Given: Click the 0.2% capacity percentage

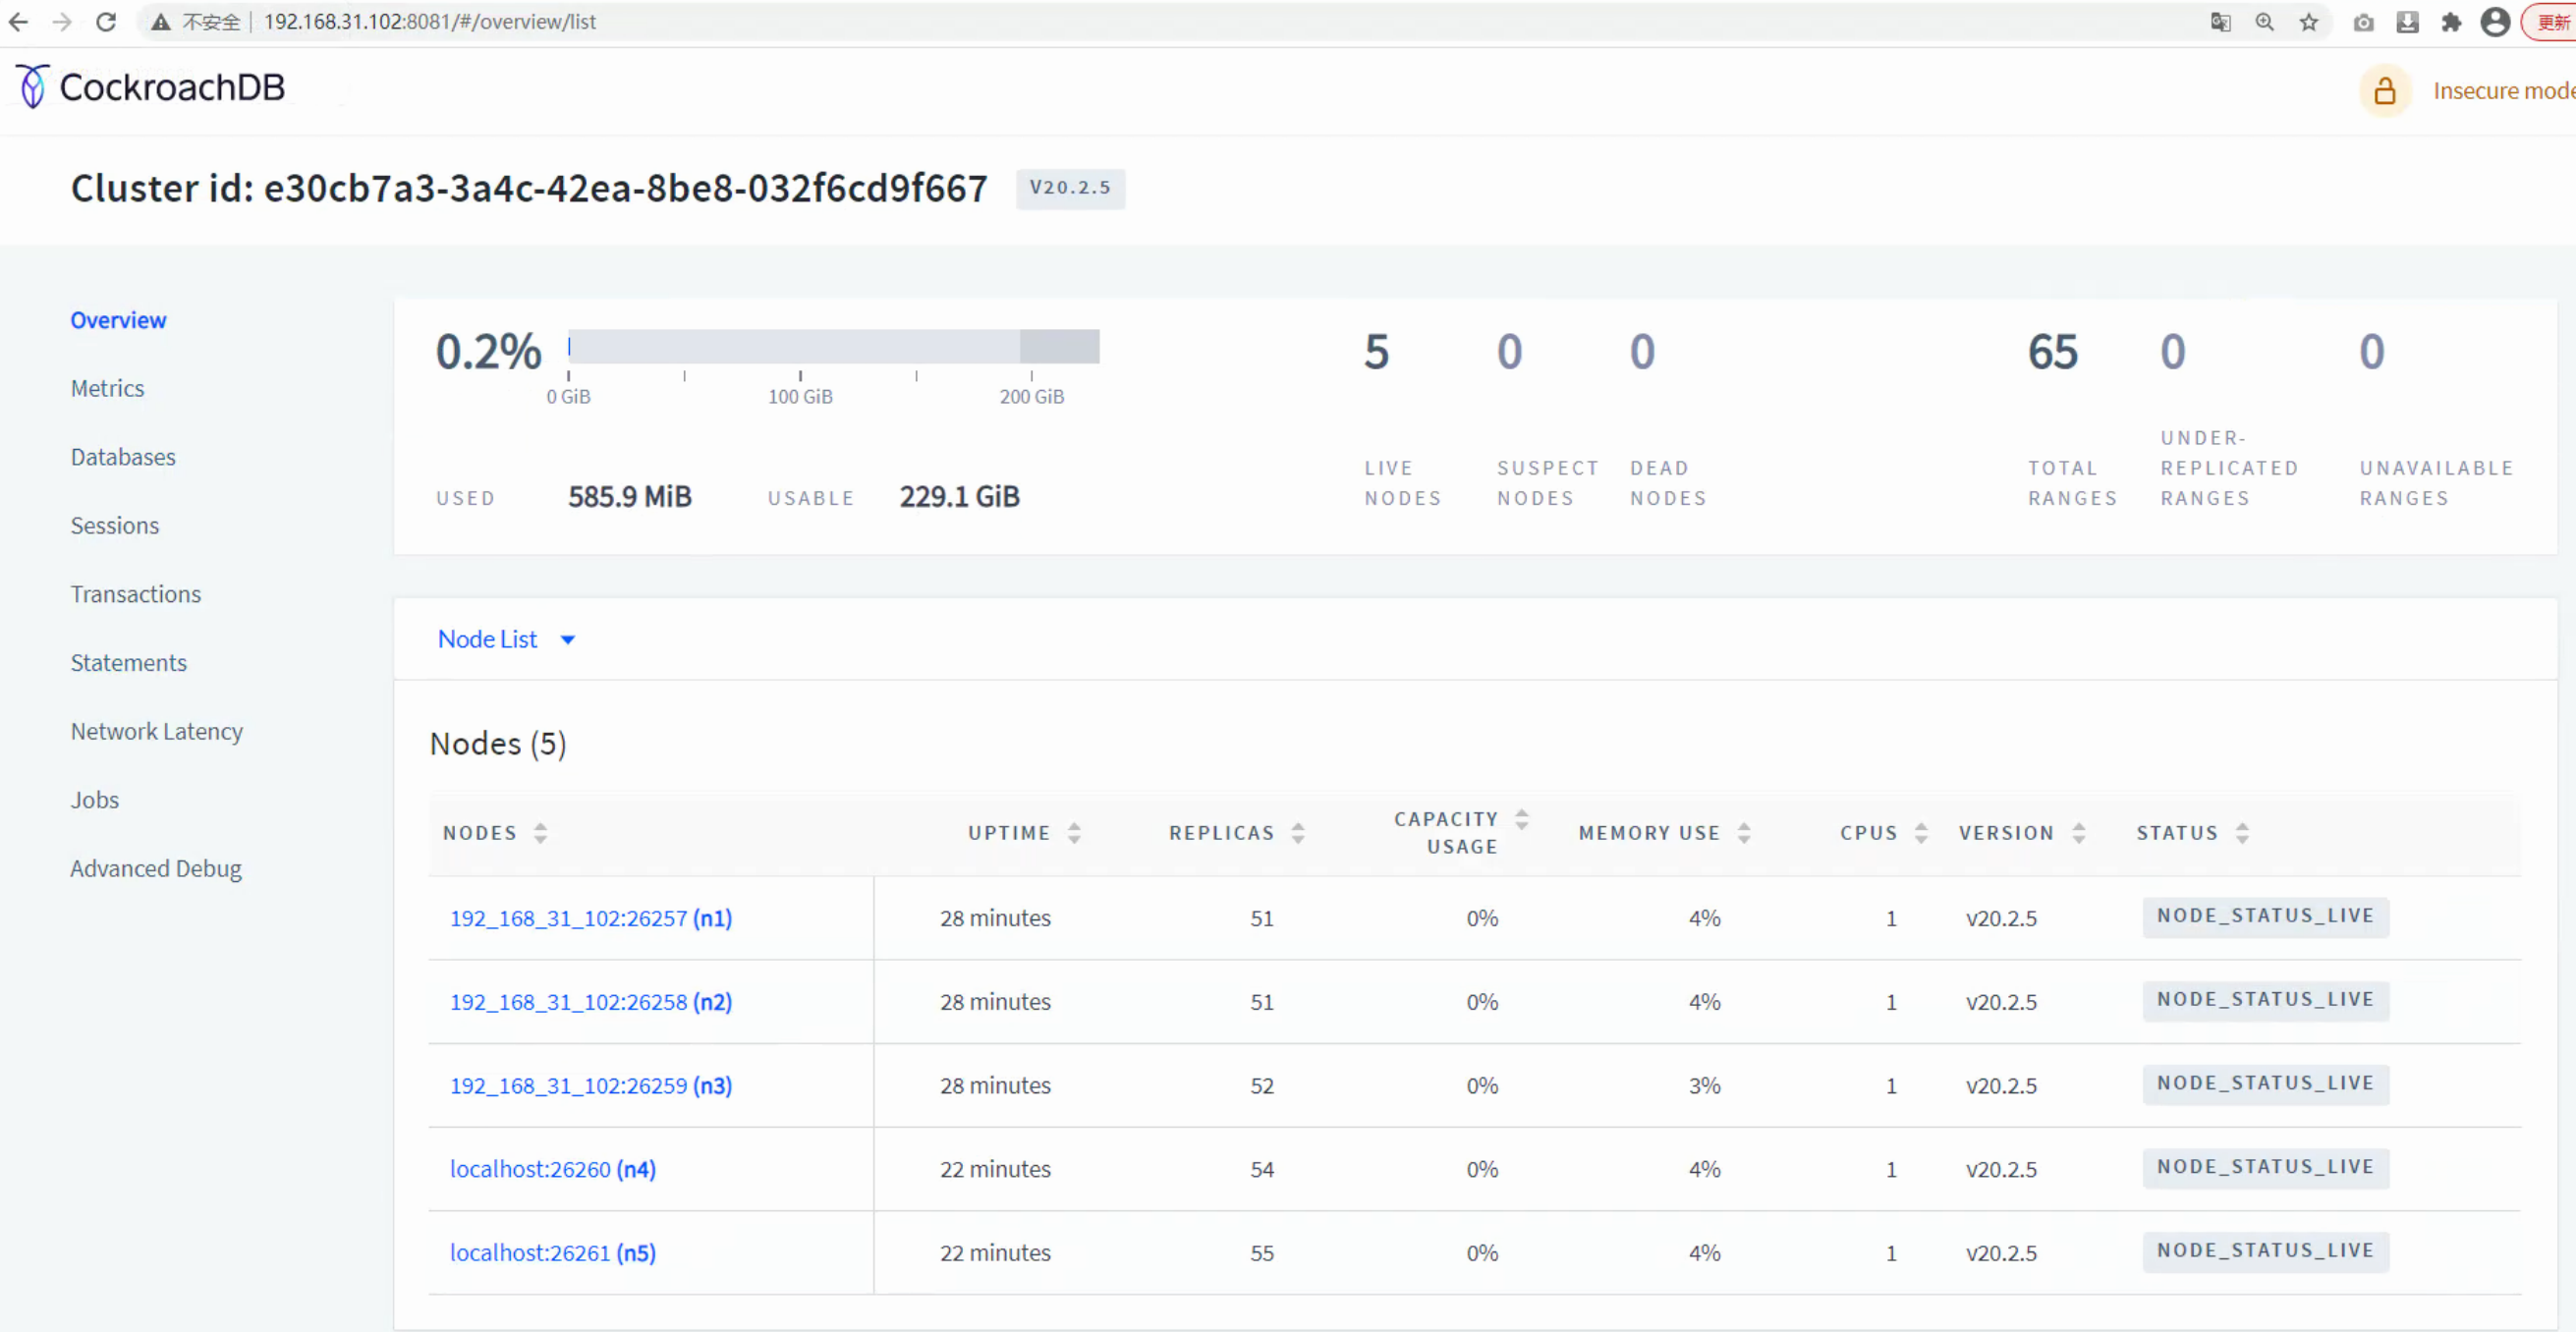Looking at the screenshot, I should [x=488, y=352].
